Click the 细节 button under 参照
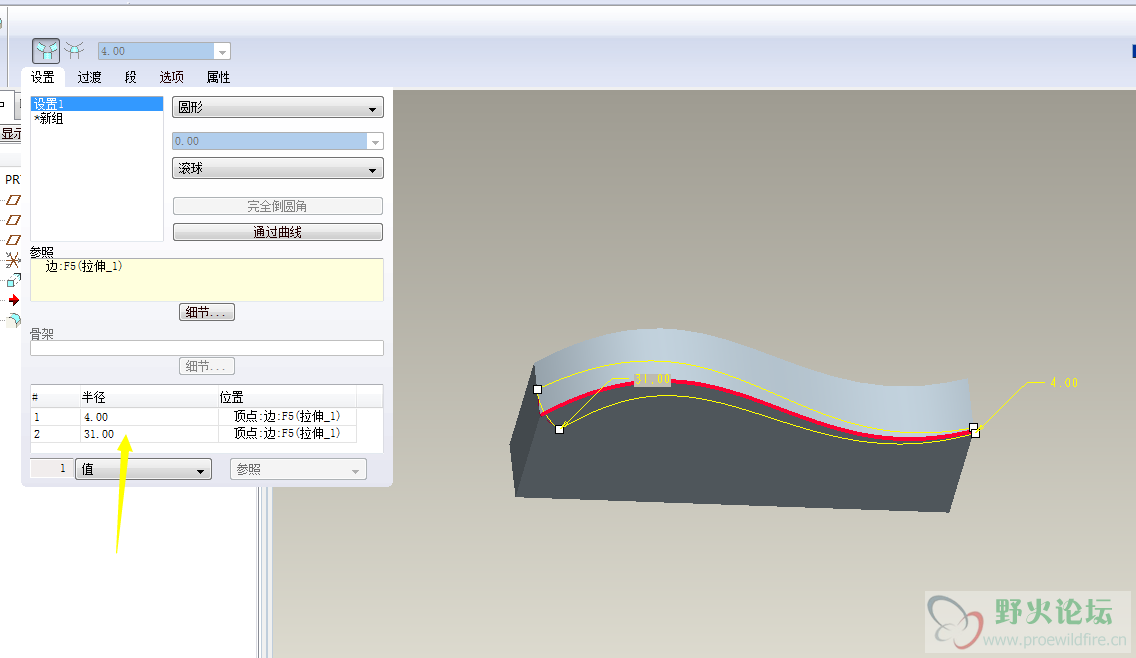This screenshot has width=1136, height=658. (x=206, y=312)
